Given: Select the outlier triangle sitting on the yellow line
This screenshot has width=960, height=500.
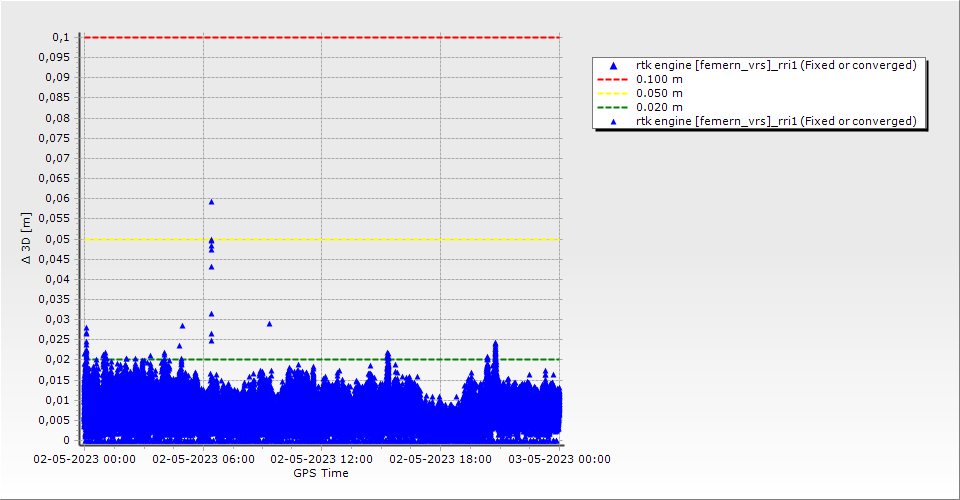Looking at the screenshot, I should coord(211,240).
